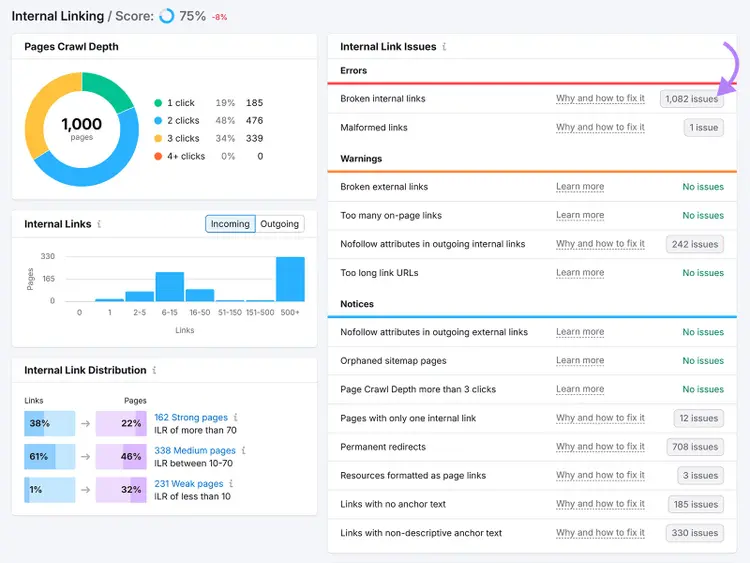
Task: Open info icon beside Internal Link Issues
Action: point(444,46)
